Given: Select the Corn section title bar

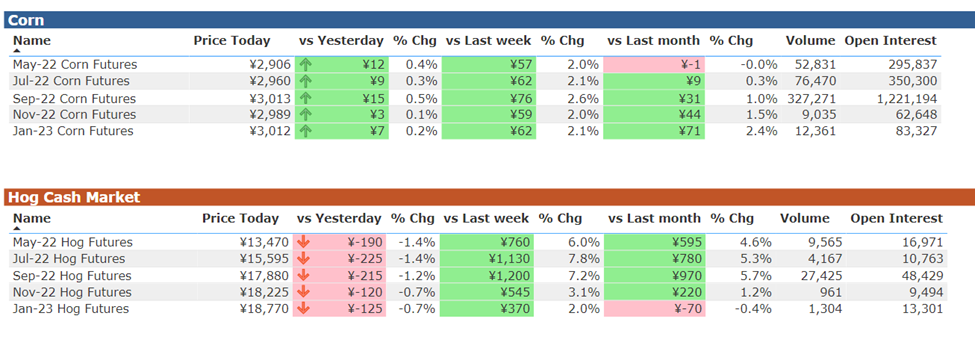Looking at the screenshot, I should 489,20.
